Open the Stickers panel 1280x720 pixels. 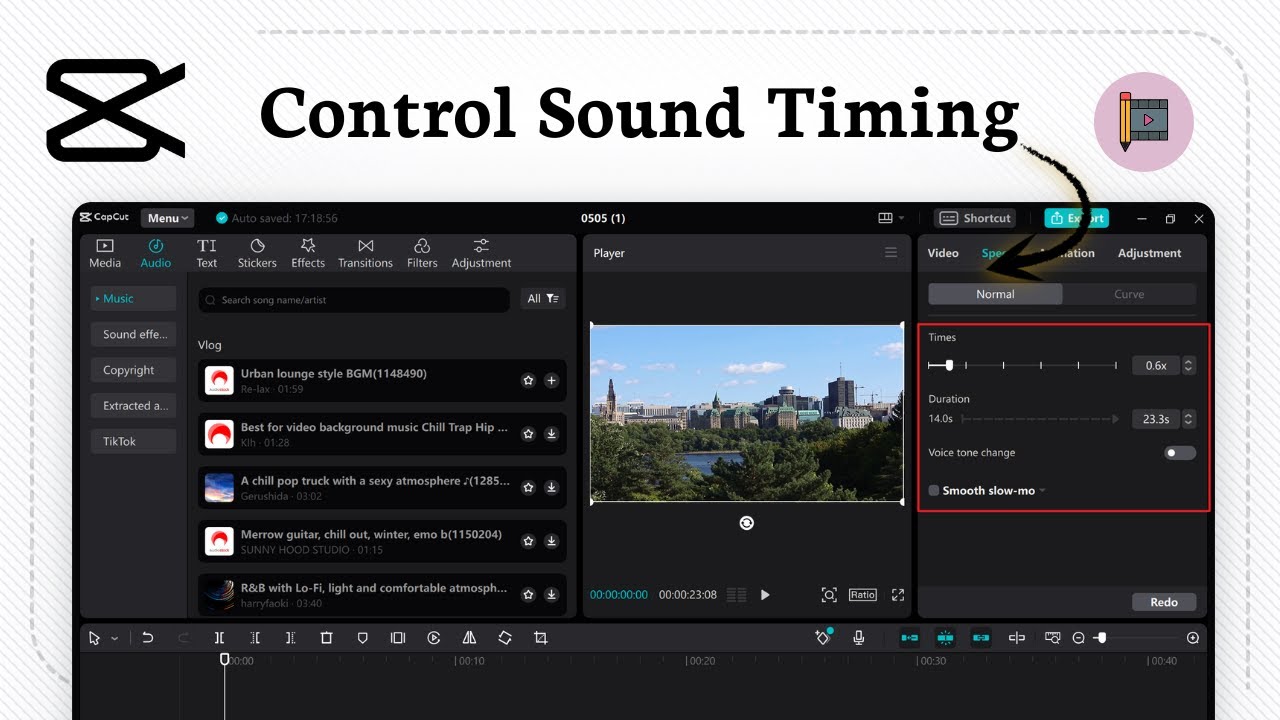click(257, 253)
